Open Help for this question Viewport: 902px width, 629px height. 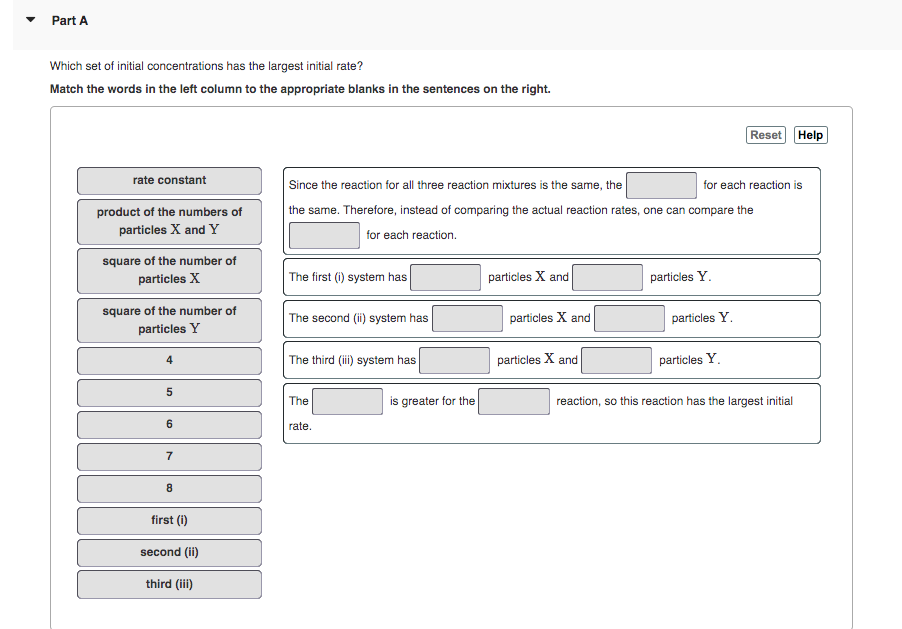click(x=810, y=134)
